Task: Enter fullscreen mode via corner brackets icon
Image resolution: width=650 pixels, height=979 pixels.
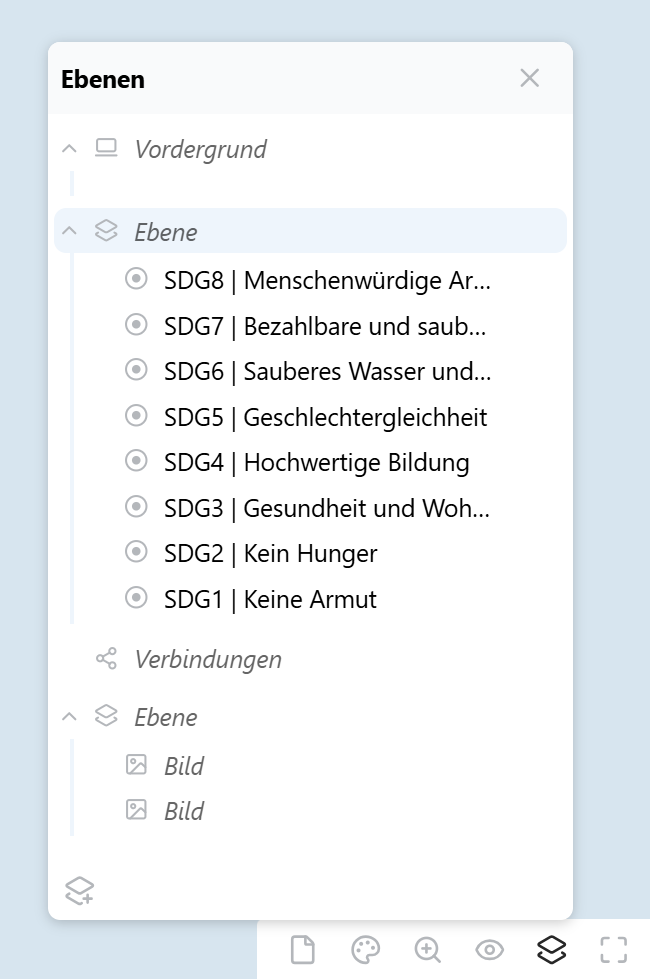Action: pos(613,949)
